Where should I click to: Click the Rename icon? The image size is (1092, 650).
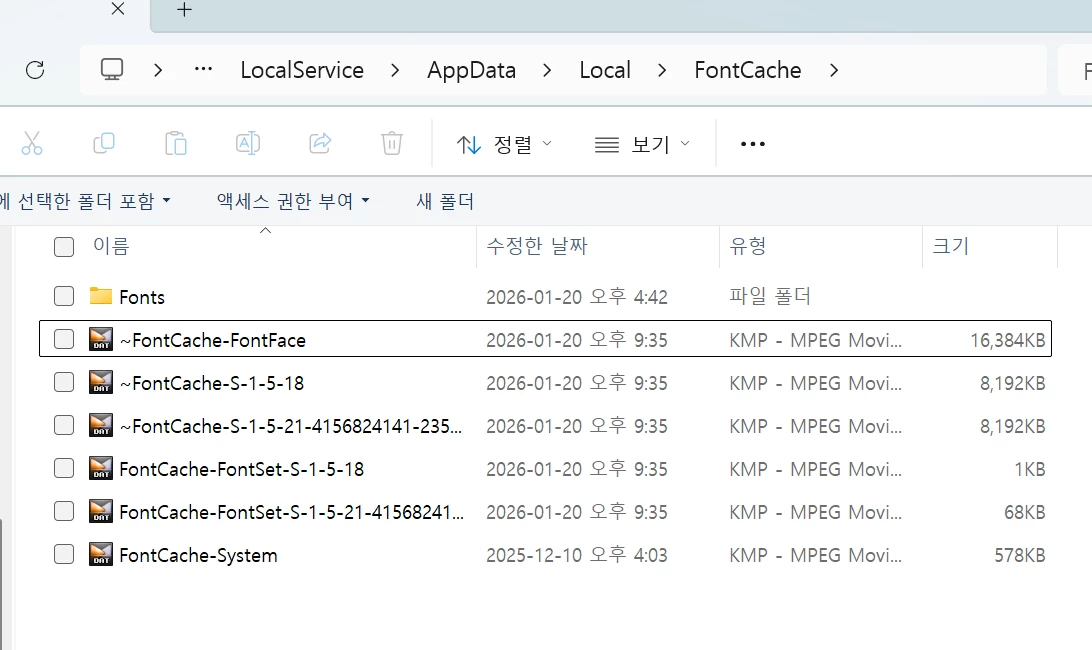(248, 144)
